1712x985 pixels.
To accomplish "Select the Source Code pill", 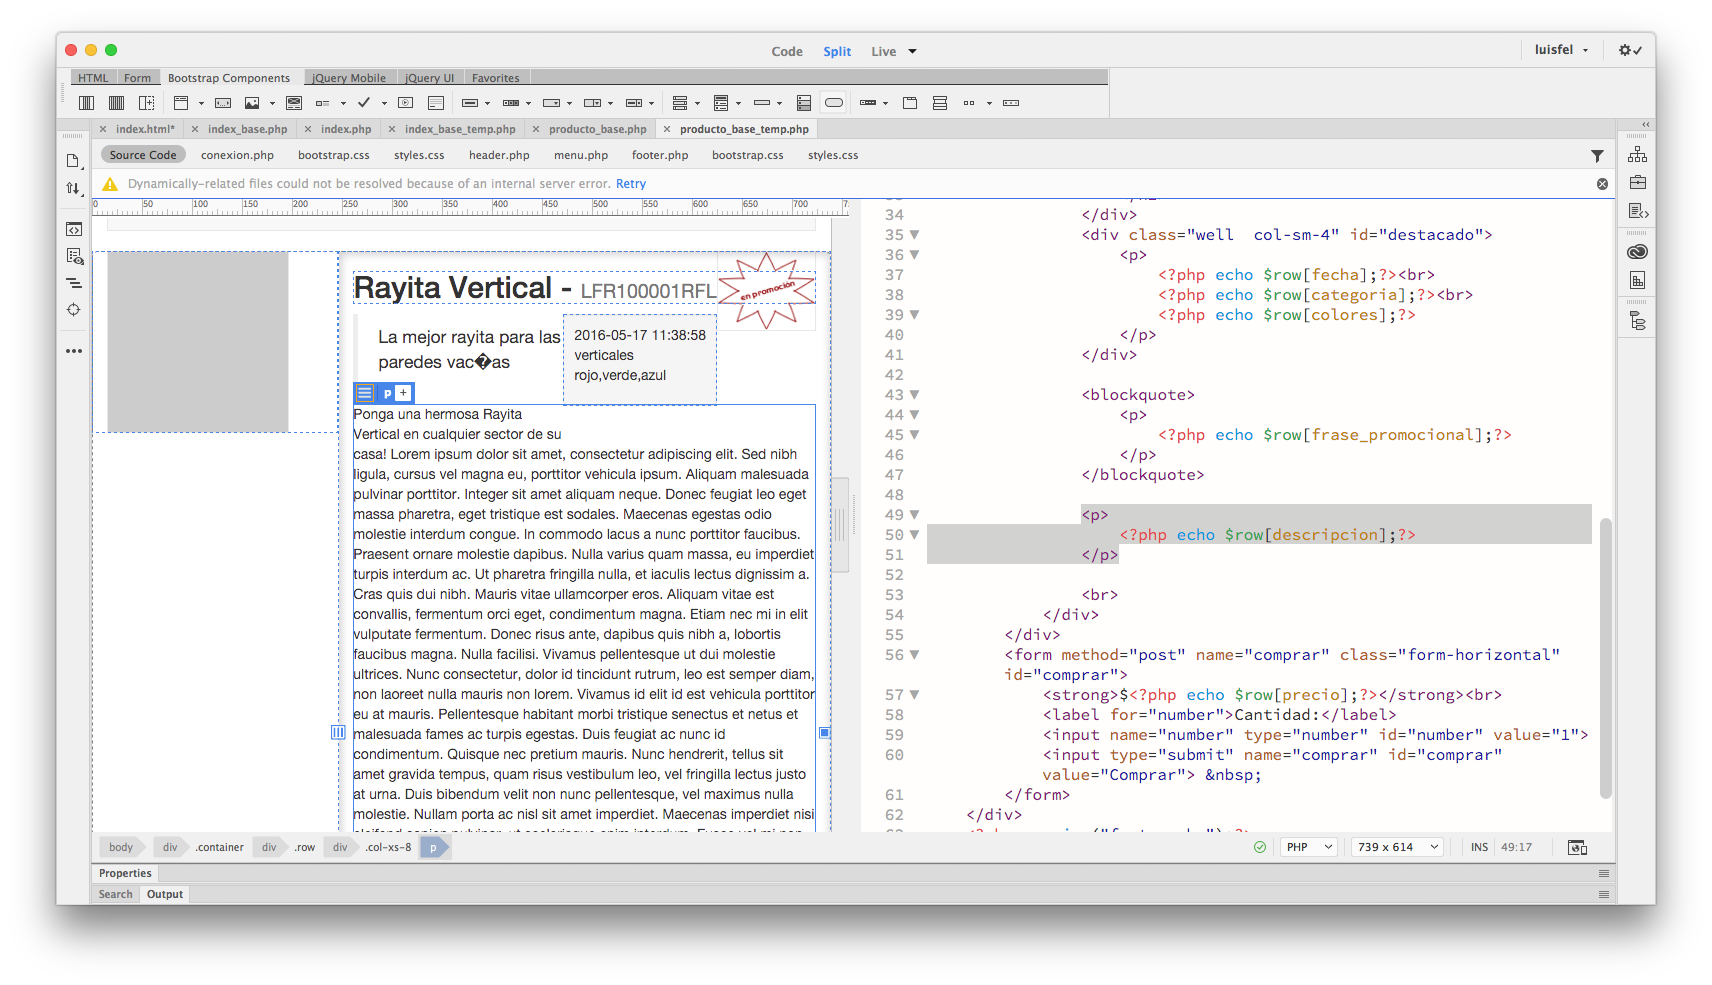I will (143, 155).
